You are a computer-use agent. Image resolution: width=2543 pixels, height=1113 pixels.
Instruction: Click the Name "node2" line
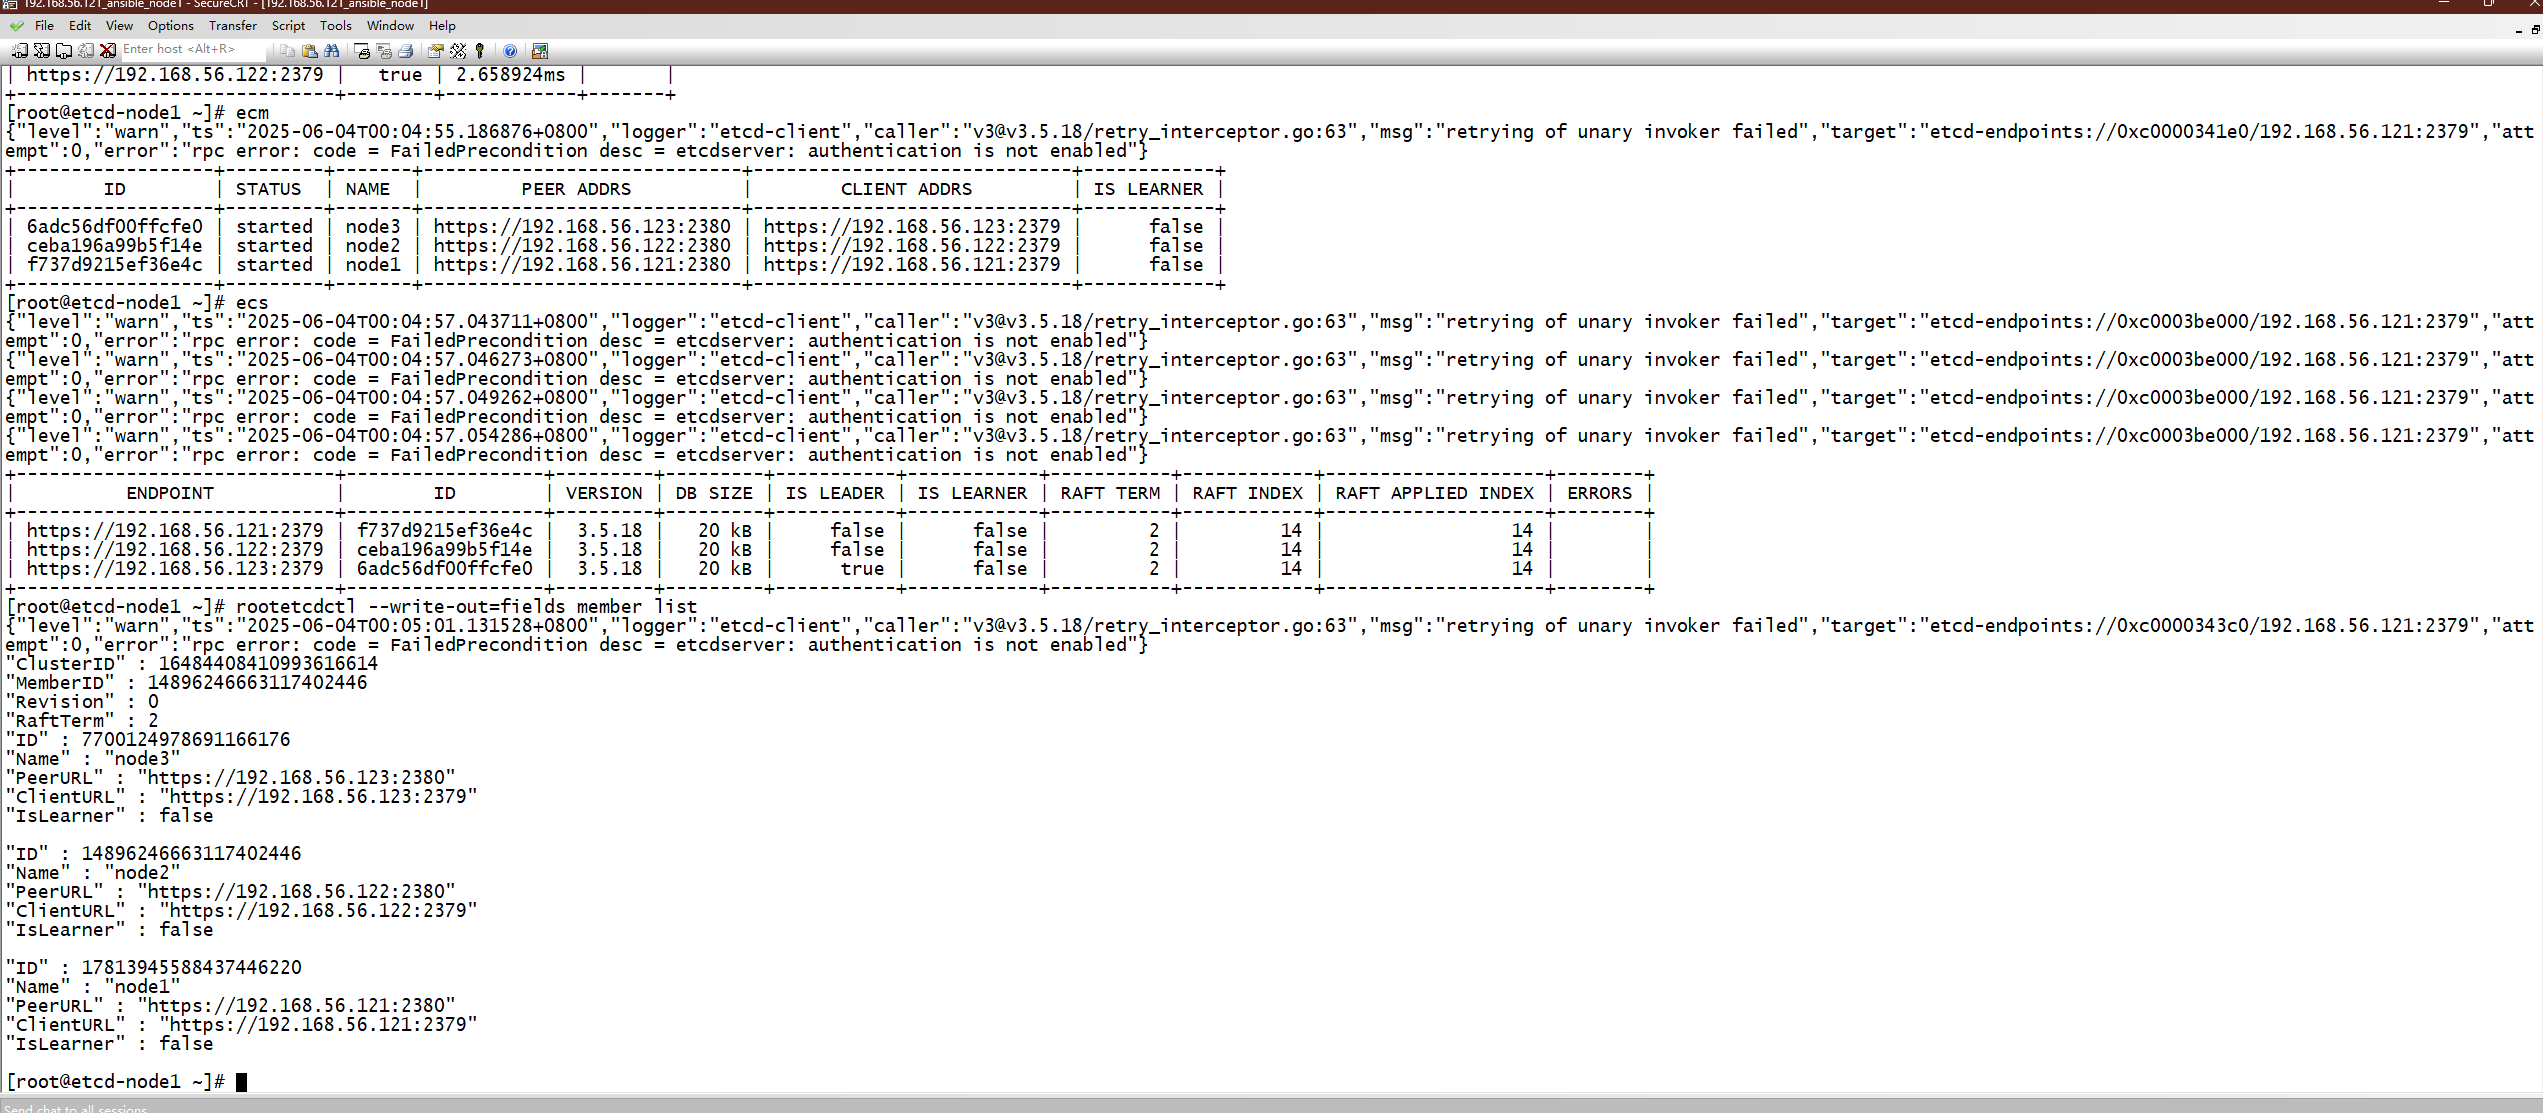click(x=93, y=873)
